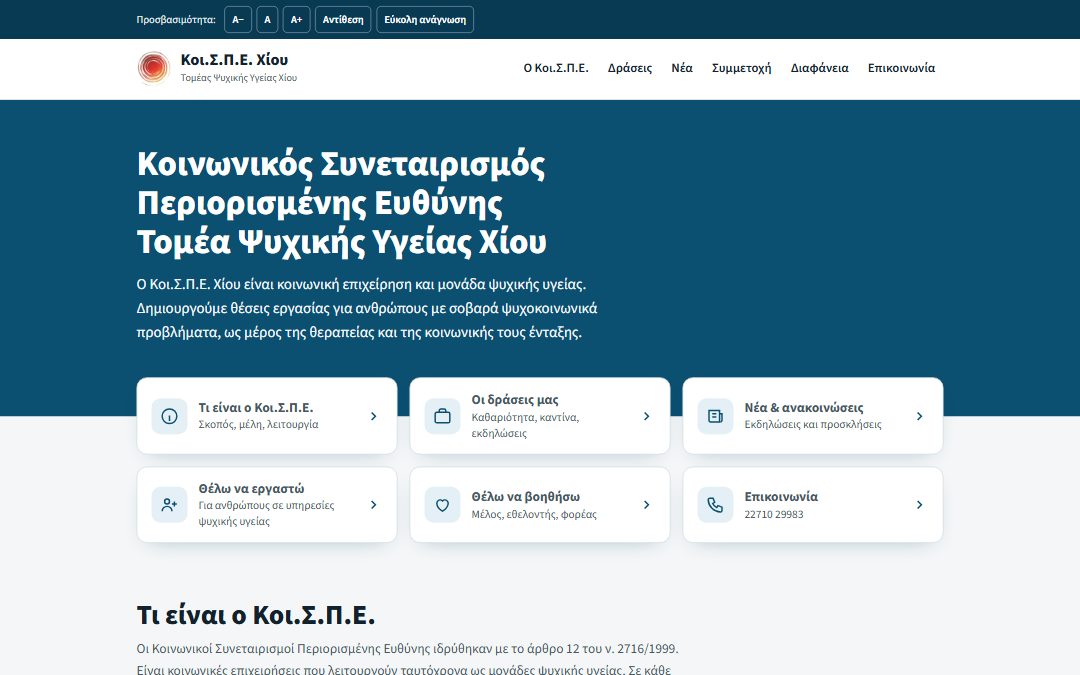Click chevron arrow on 'Επικοινωνία' phone card
This screenshot has width=1080, height=675.
(919, 505)
